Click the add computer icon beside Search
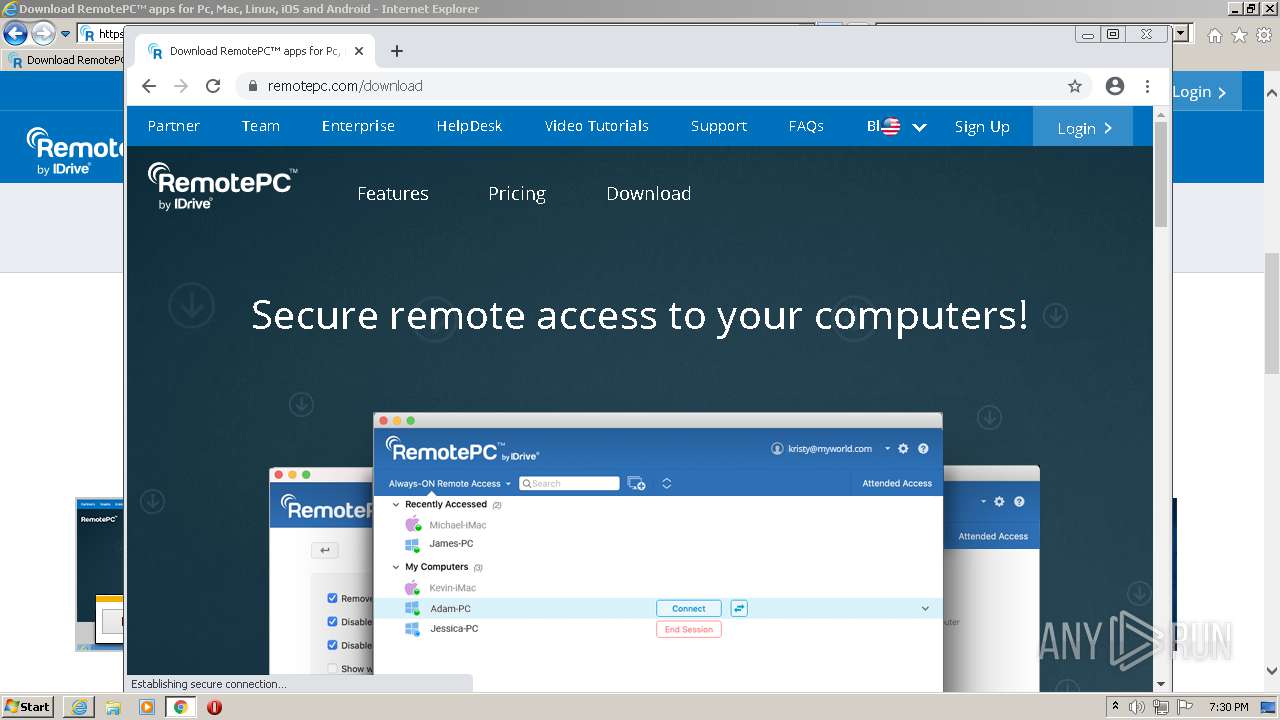 pyautogui.click(x=636, y=484)
